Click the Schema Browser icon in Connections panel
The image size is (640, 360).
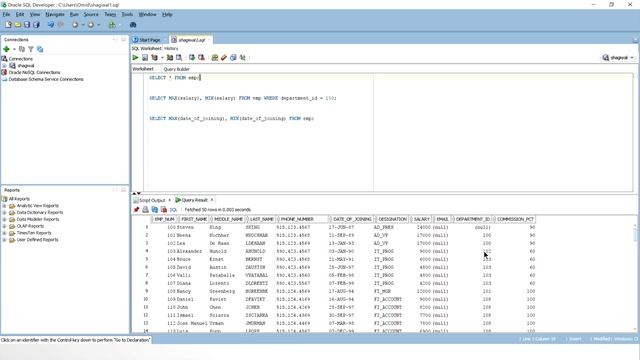pyautogui.click(x=40, y=49)
